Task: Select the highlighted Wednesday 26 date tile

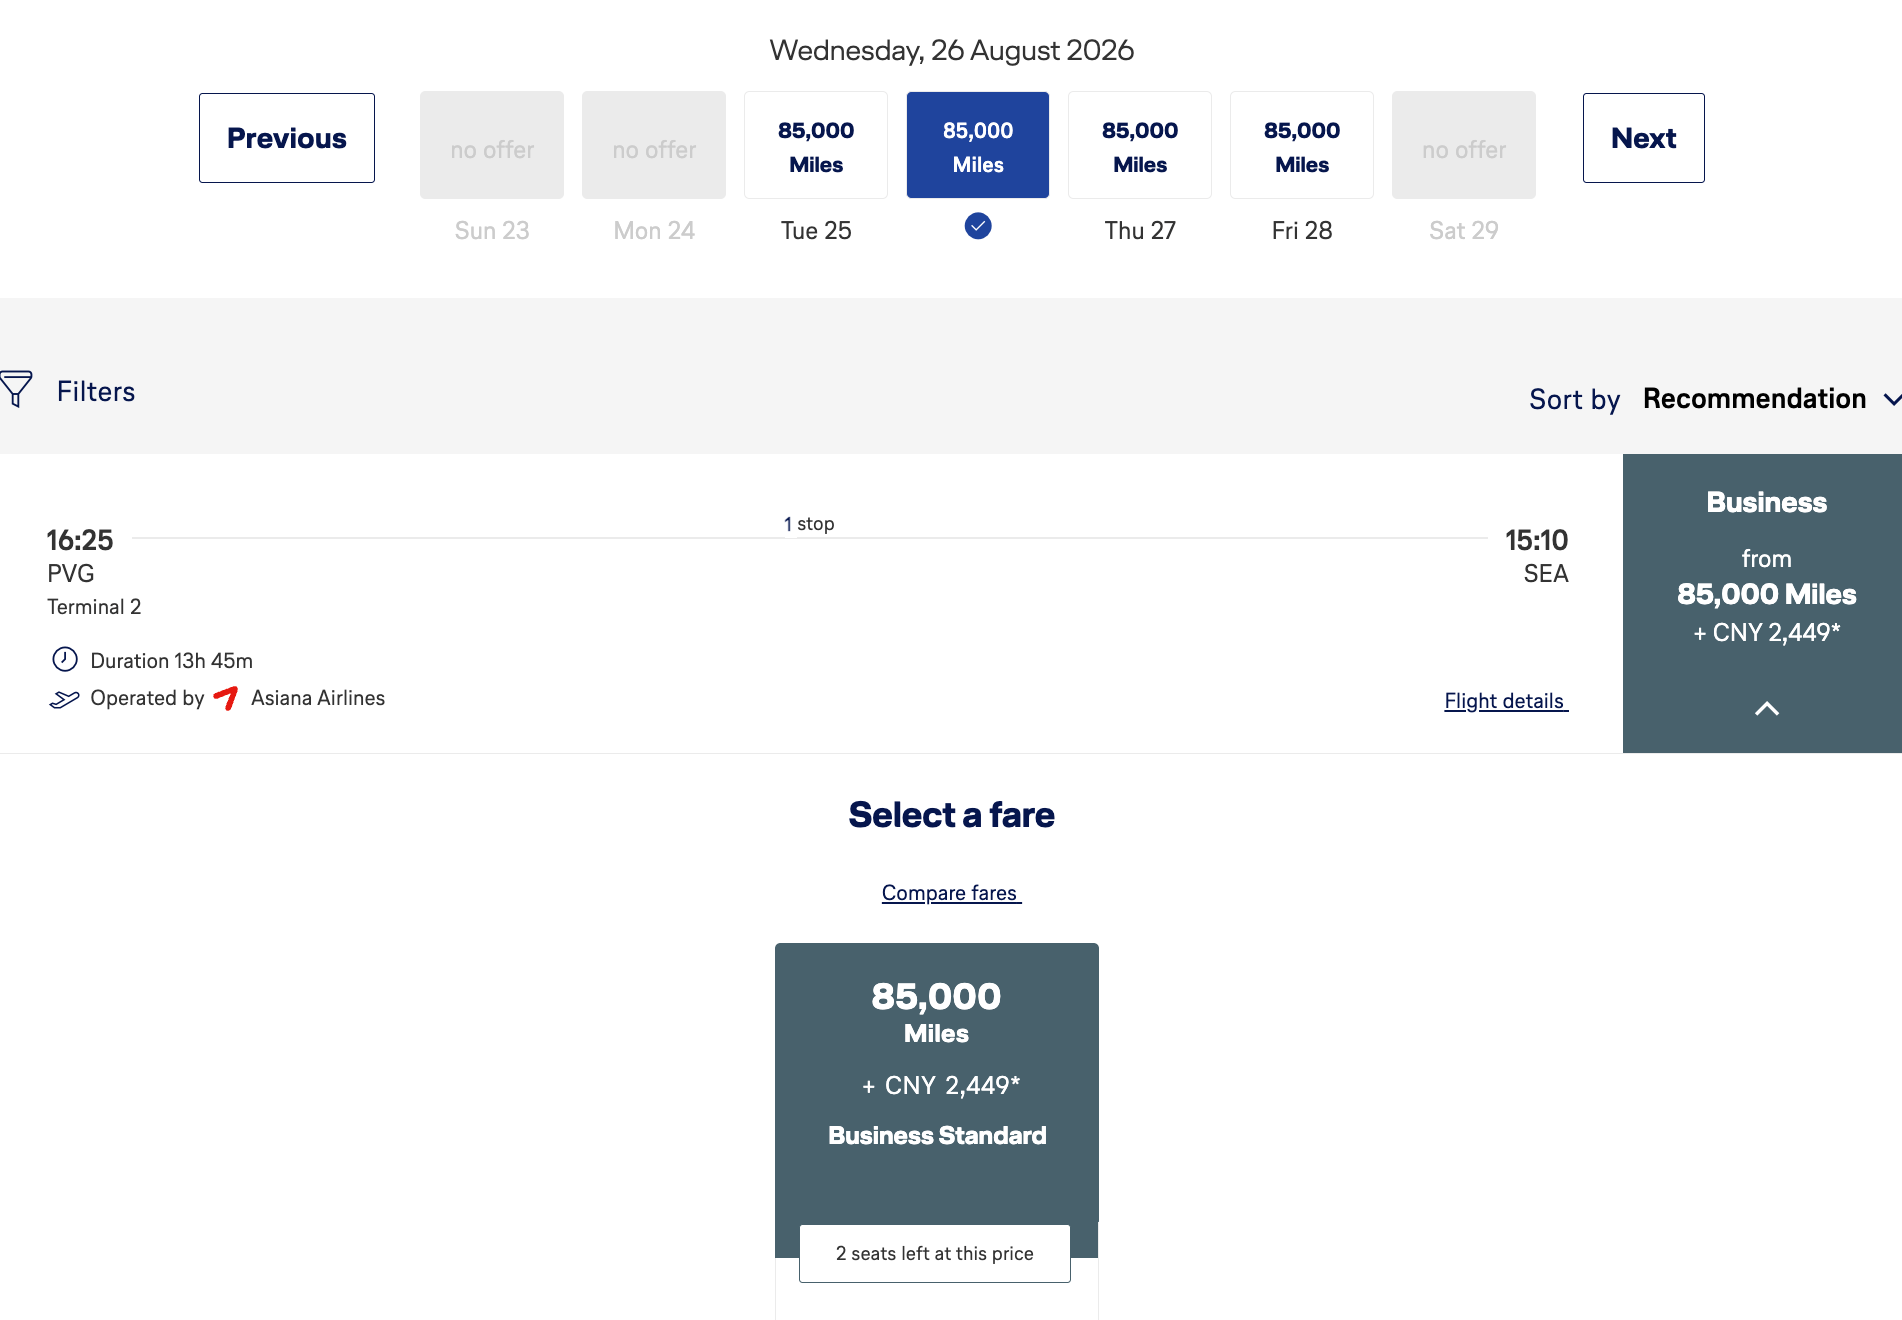Action: [x=978, y=146]
